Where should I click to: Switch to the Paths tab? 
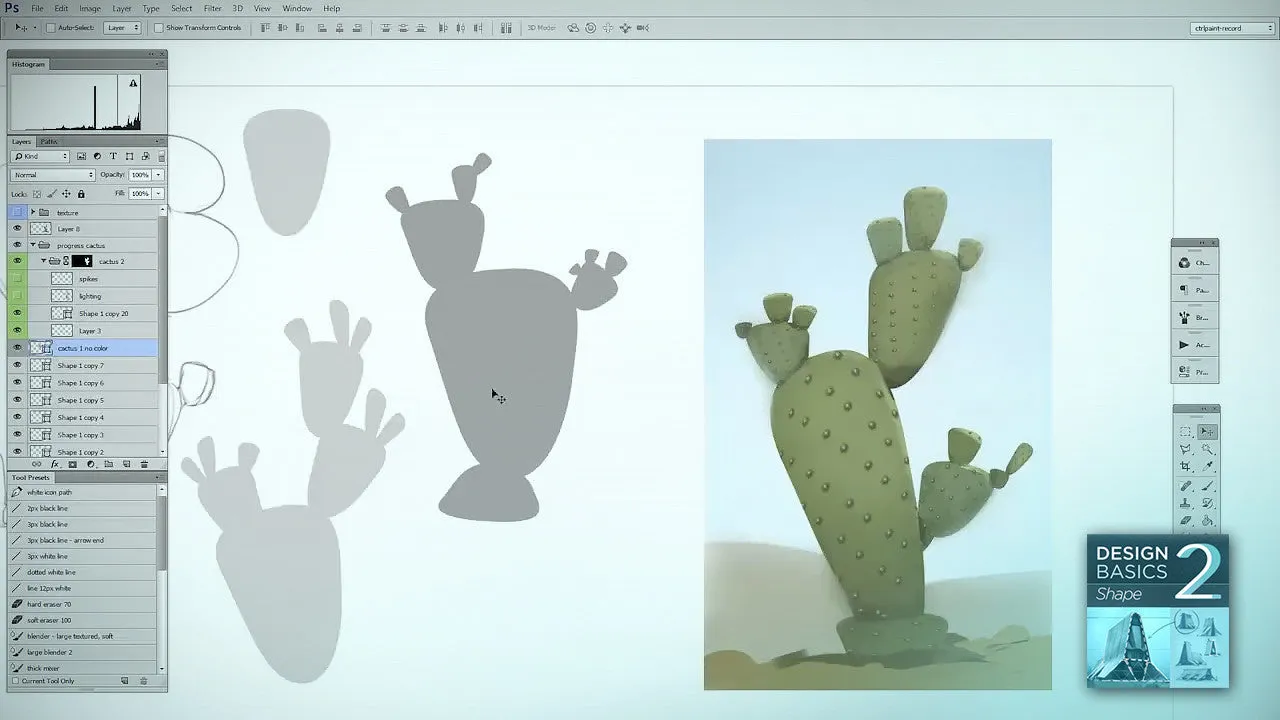coord(49,142)
